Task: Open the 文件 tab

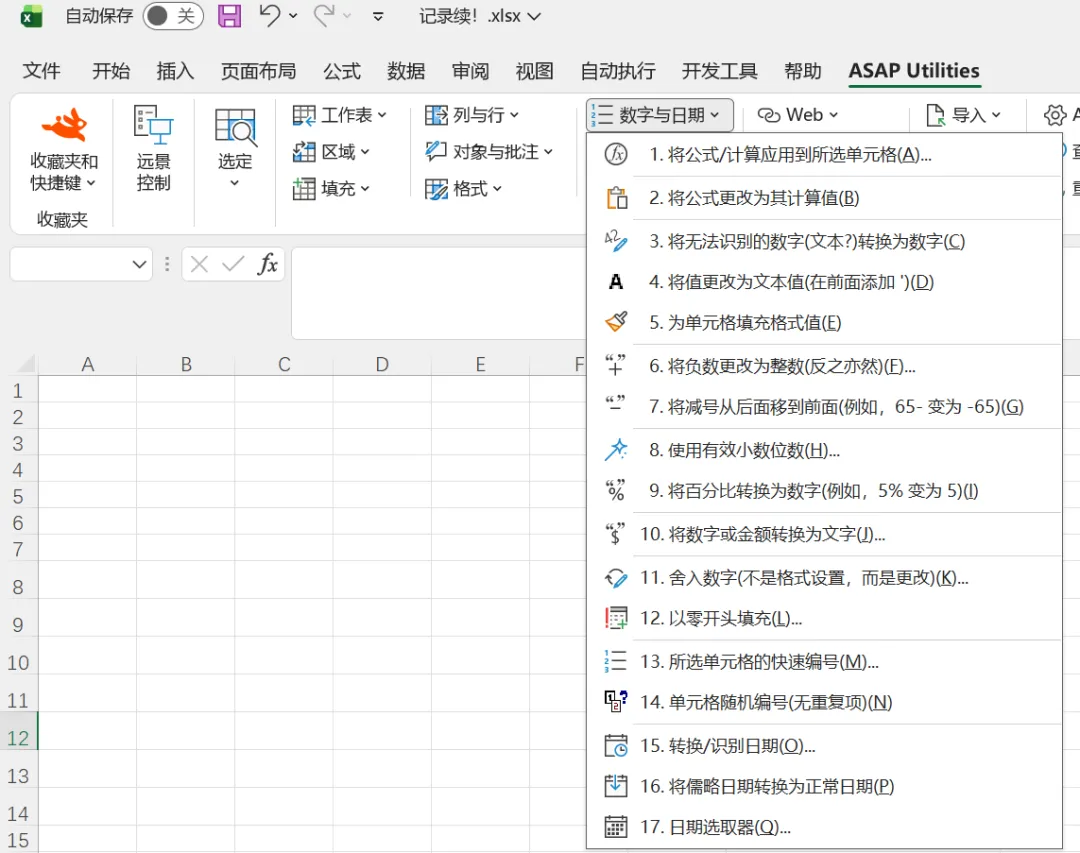Action: tap(41, 71)
